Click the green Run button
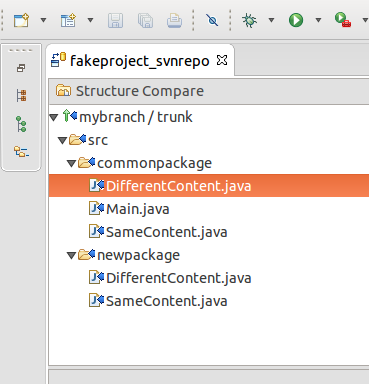The width and height of the screenshot is (369, 384). click(x=296, y=20)
